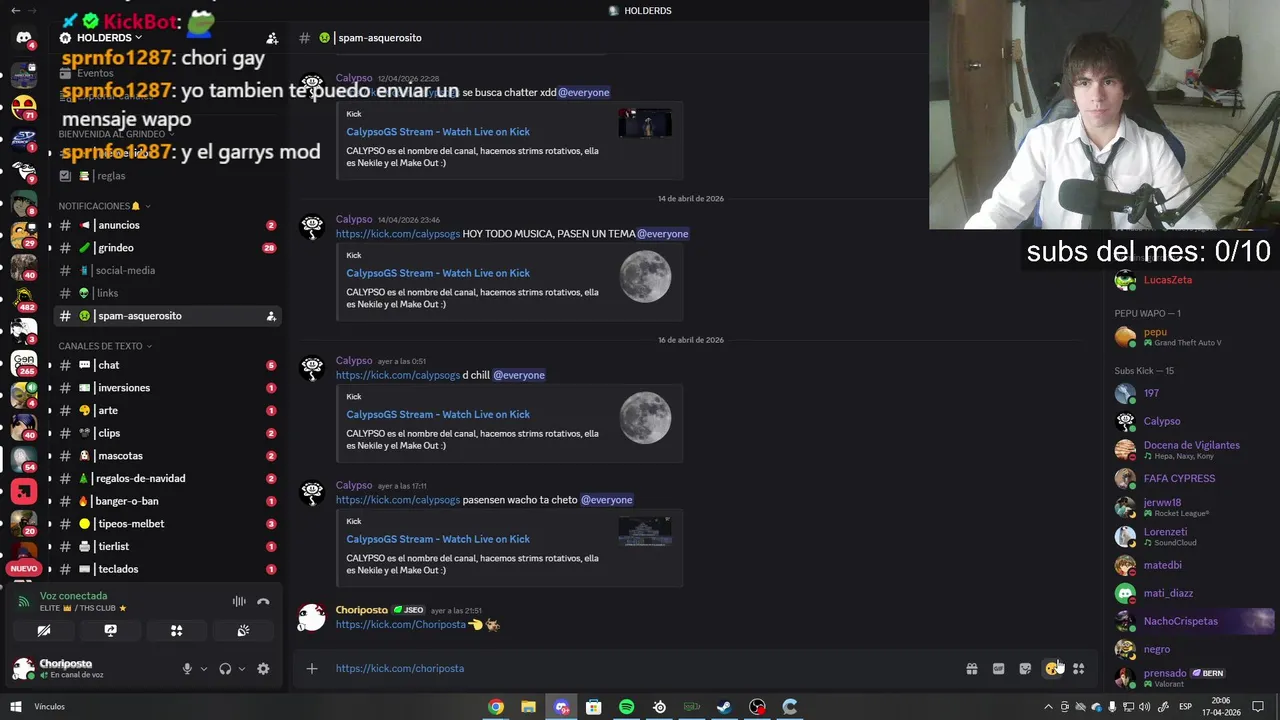Screen dimensions: 1280x720
Task: Open the GIF picker
Action: point(998,668)
